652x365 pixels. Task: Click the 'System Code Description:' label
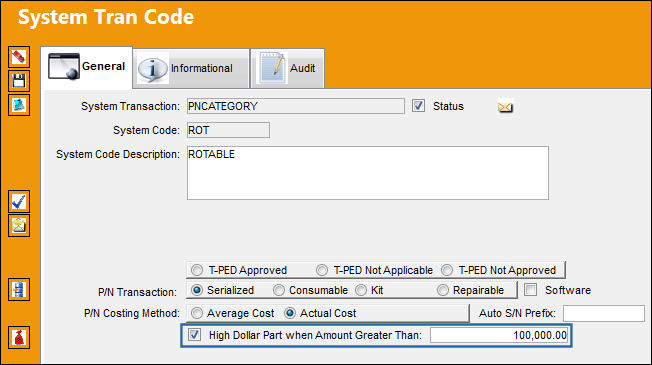coord(118,154)
